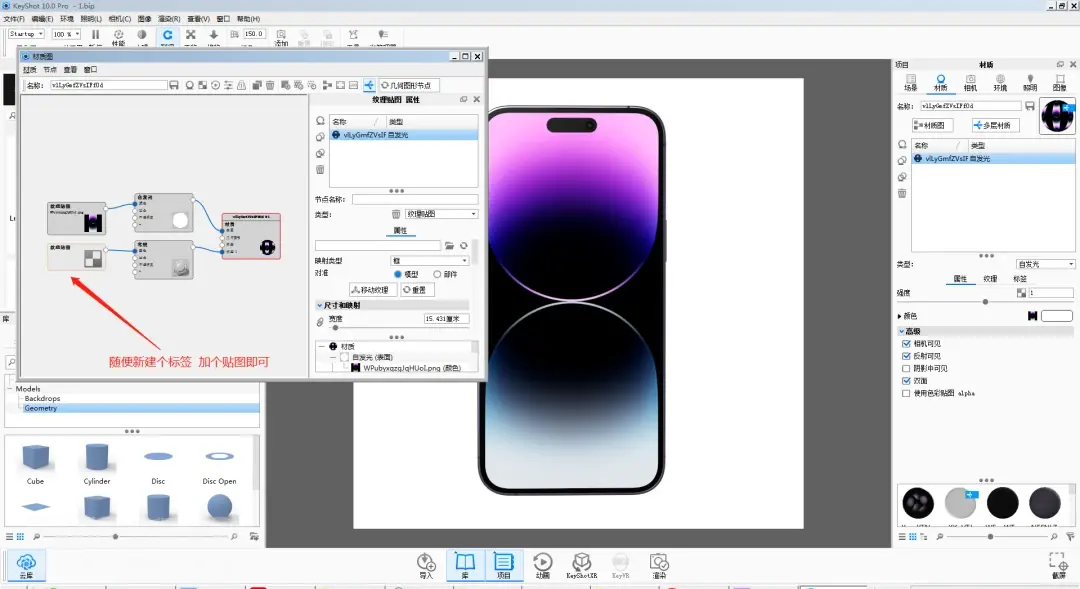Collapse the Models tree node
The width and height of the screenshot is (1080, 589).
[x=10, y=389]
